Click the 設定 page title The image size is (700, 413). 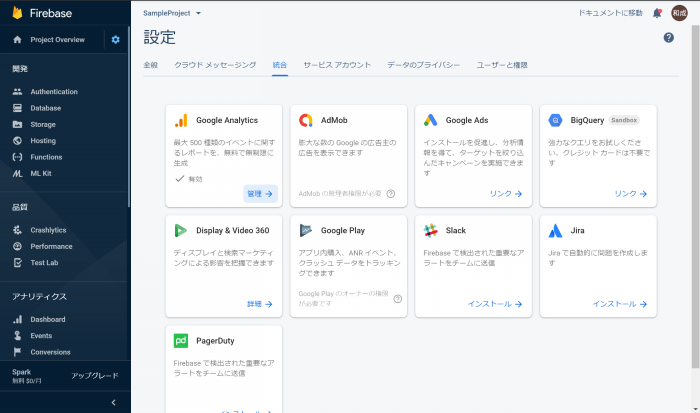159,37
